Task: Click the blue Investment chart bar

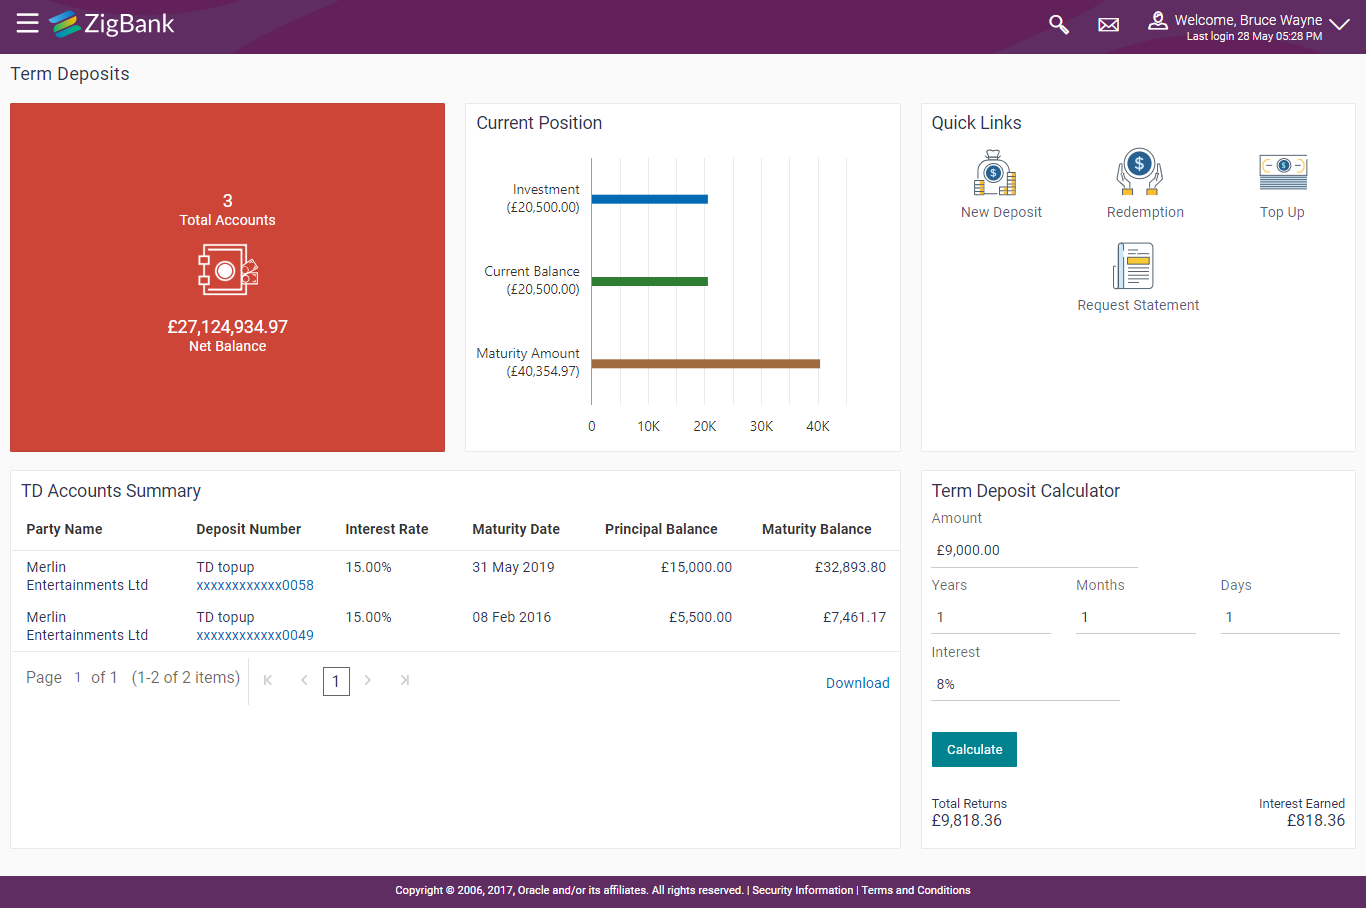Action: pos(650,199)
